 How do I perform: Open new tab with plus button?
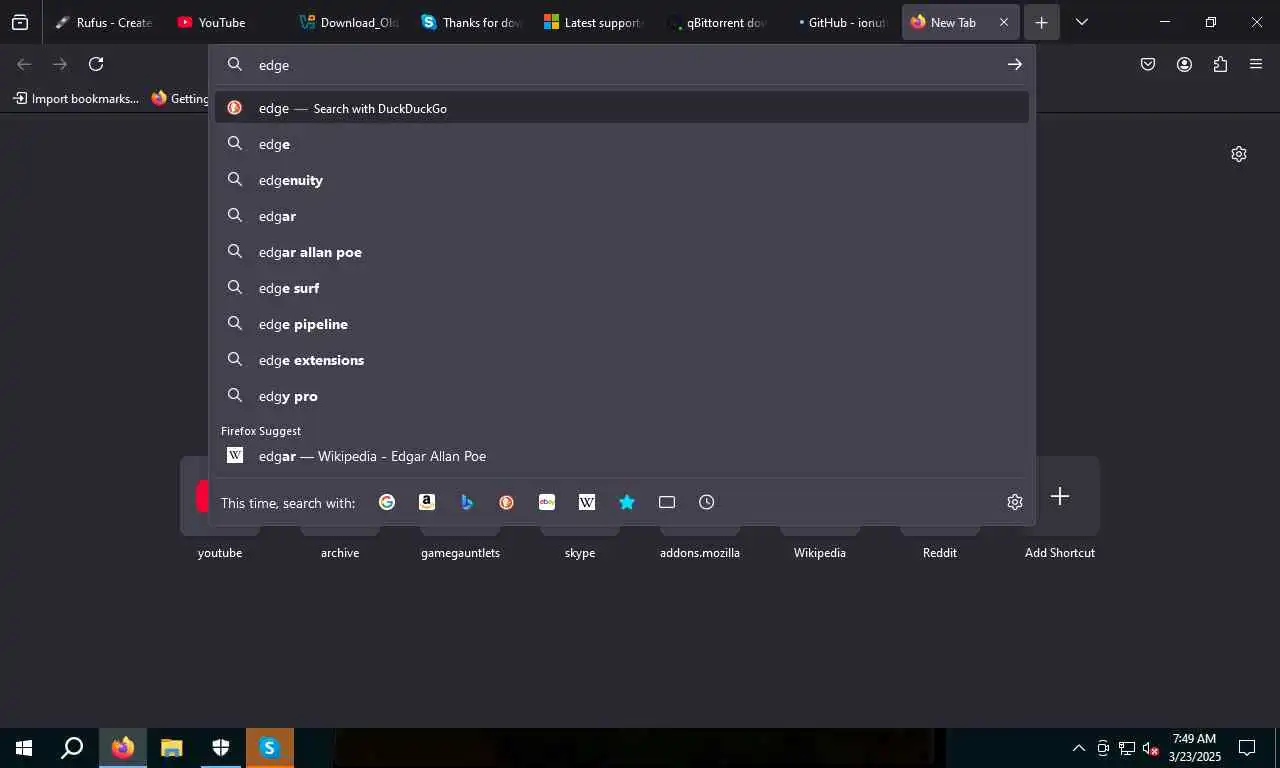[x=1041, y=22]
